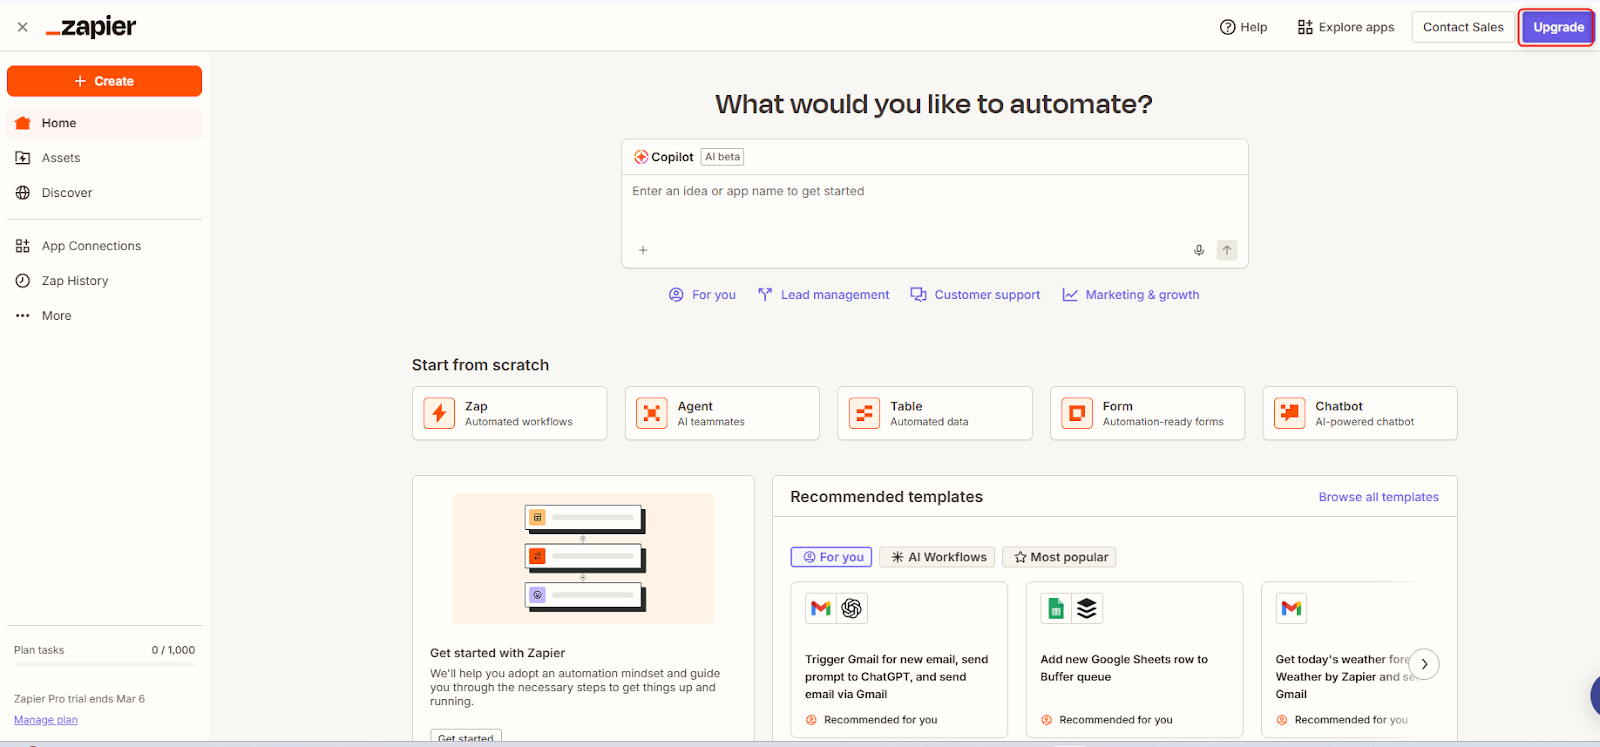Click the Chatbot card icon

(1290, 413)
